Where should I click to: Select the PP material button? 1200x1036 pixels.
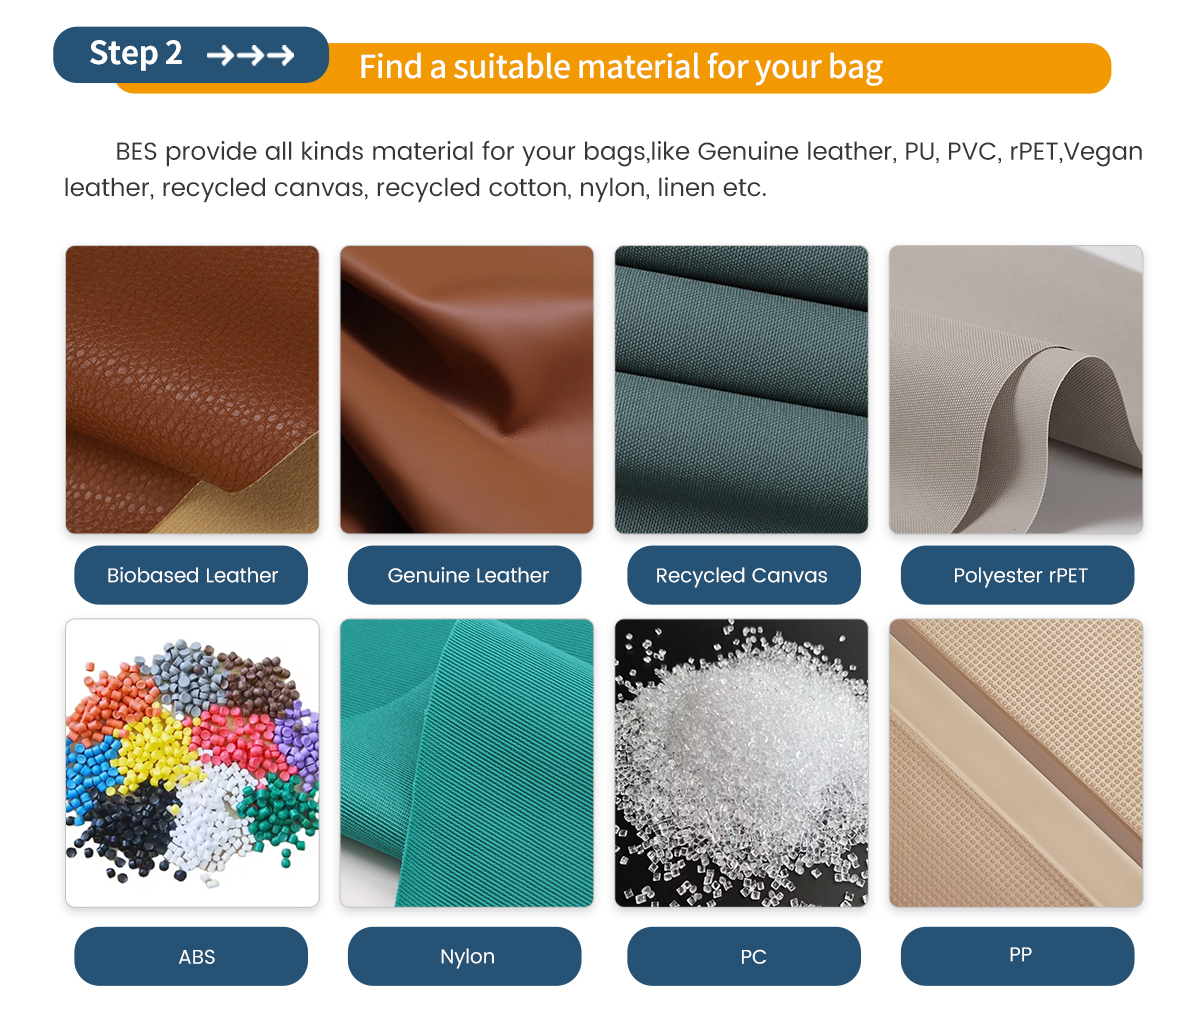(x=1018, y=956)
